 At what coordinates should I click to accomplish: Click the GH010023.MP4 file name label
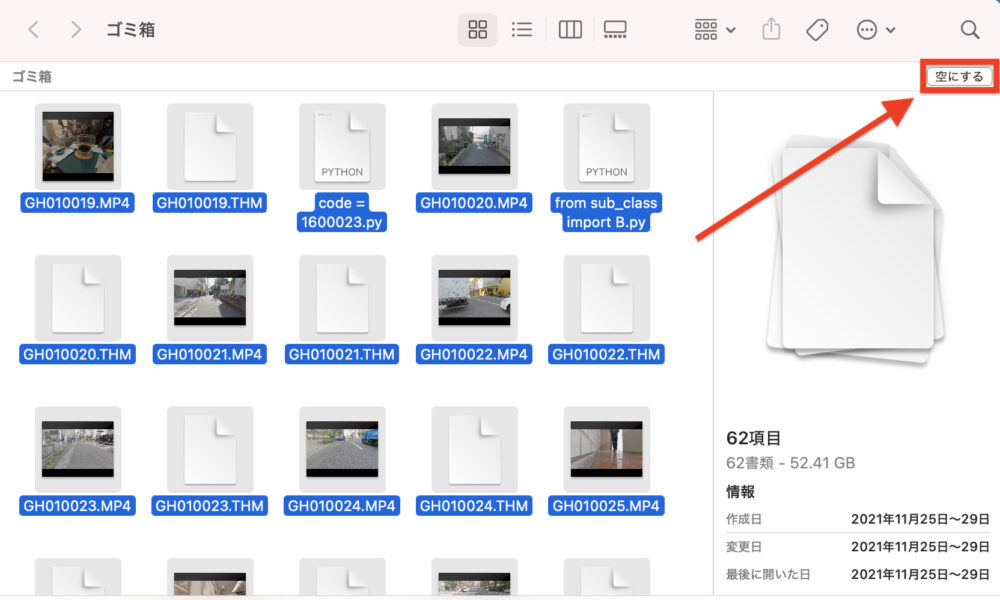pos(77,506)
